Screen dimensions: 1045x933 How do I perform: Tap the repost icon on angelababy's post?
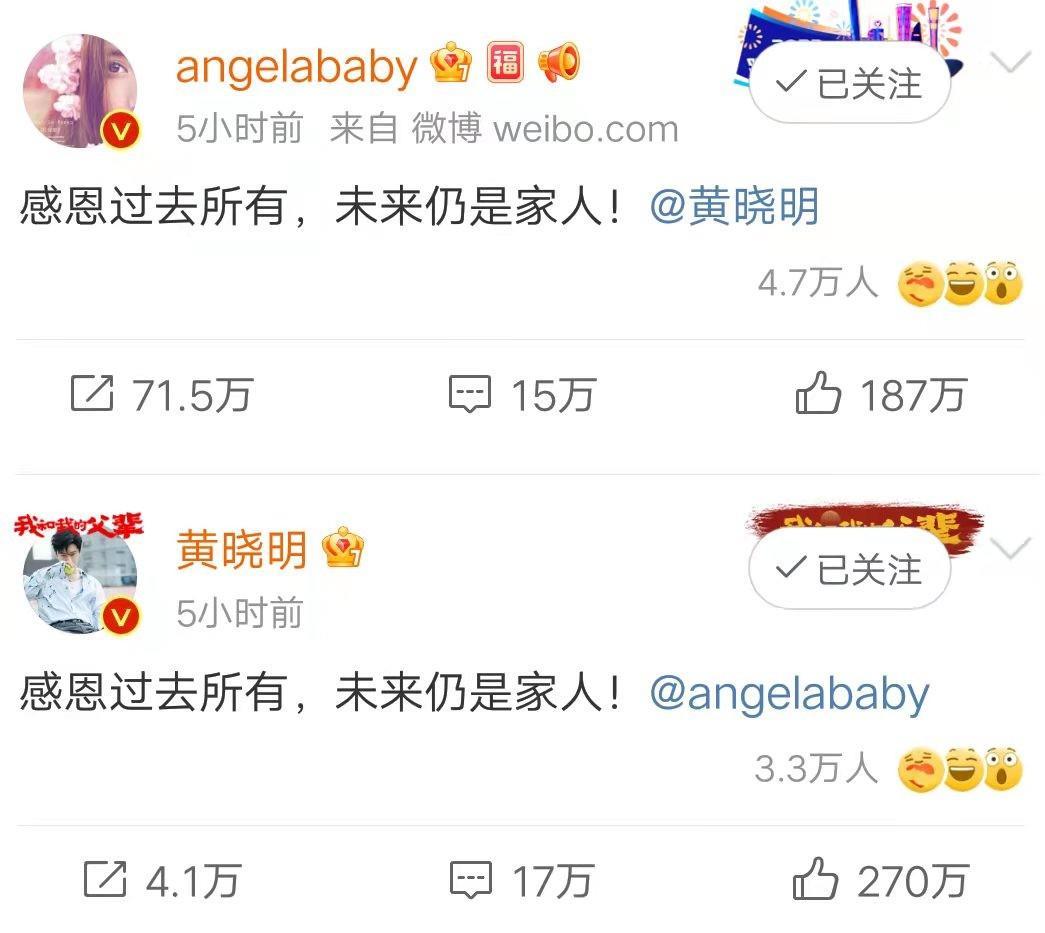point(92,393)
